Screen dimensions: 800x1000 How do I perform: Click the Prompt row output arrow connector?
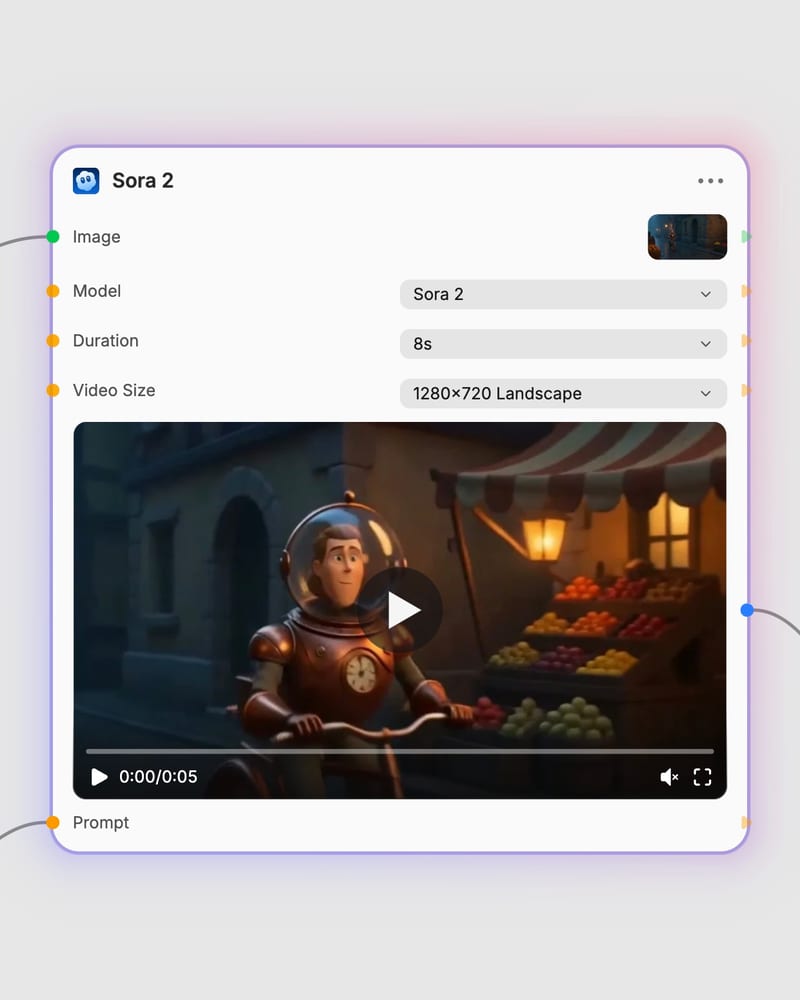pyautogui.click(x=746, y=823)
